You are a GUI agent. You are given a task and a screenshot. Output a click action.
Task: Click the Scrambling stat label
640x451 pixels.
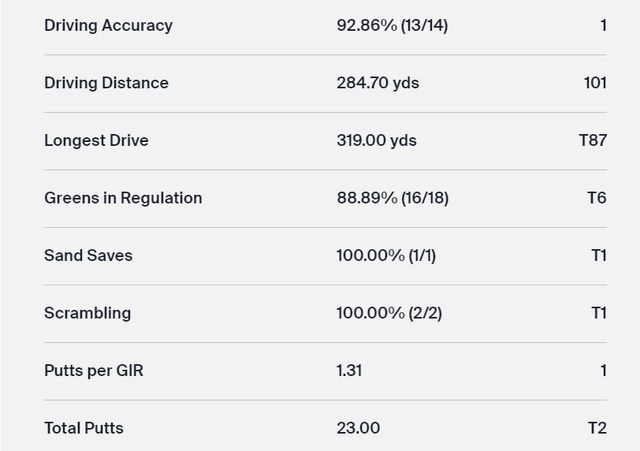pyautogui.click(x=87, y=313)
